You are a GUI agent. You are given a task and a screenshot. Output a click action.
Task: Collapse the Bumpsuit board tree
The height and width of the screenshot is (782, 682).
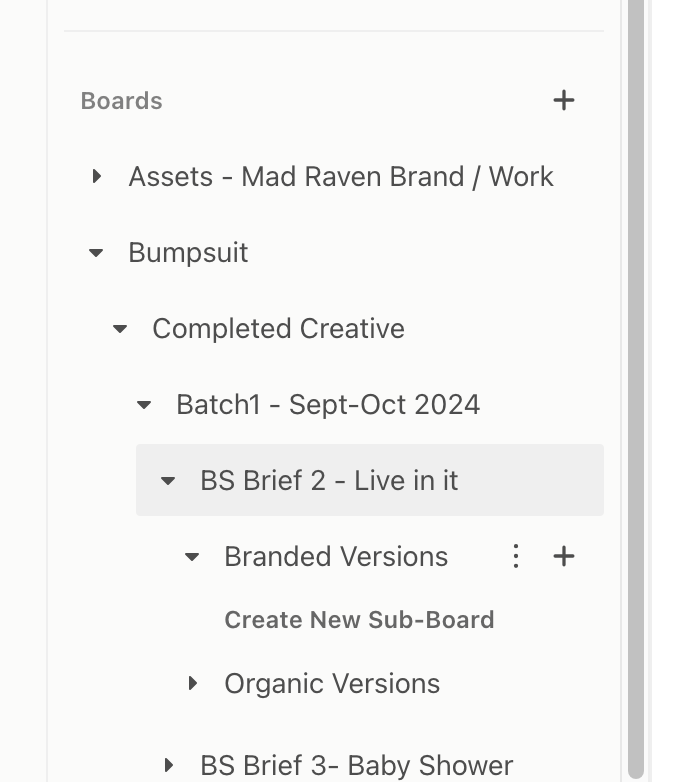(x=97, y=253)
